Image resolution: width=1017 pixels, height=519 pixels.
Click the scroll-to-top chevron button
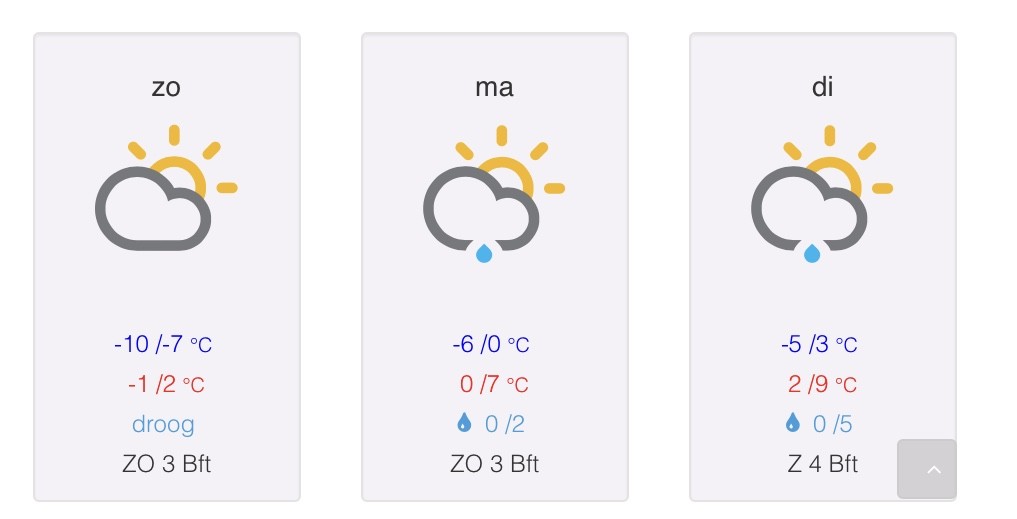(927, 469)
